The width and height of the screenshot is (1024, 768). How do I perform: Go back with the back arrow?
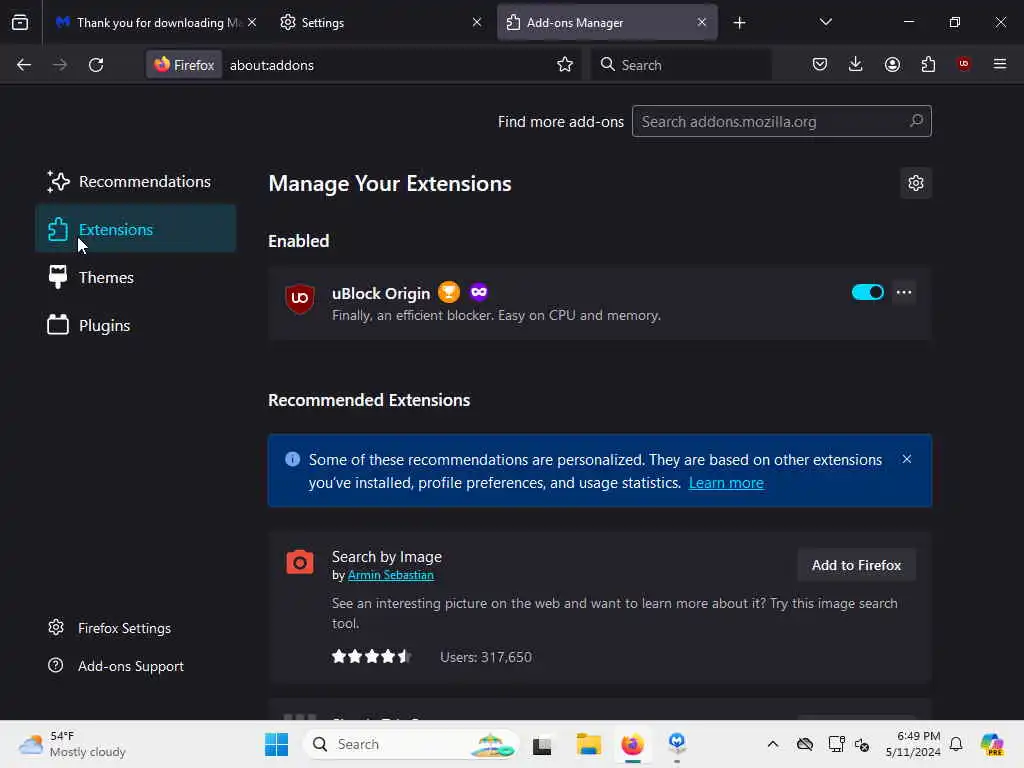coord(24,65)
